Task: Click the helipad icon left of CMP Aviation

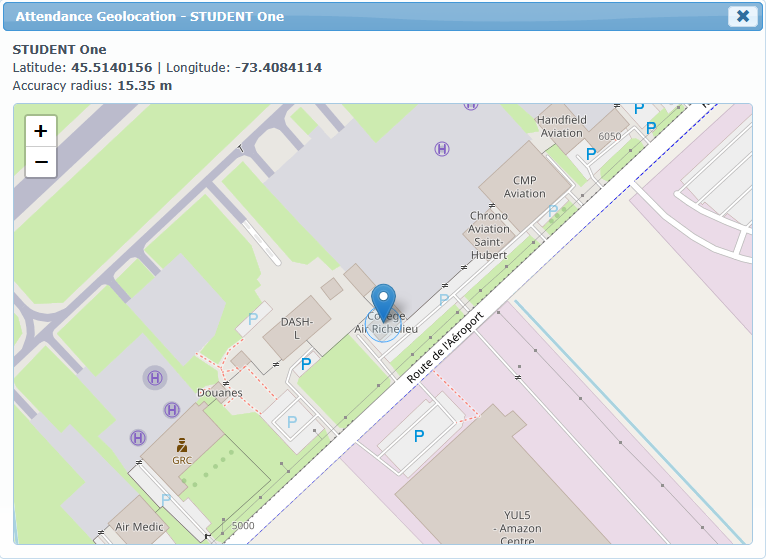Action: [x=441, y=148]
